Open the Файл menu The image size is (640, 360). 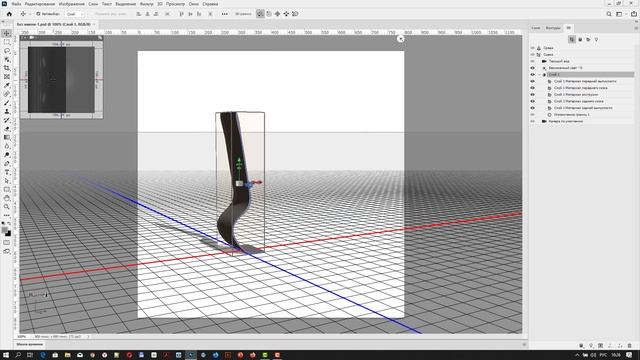(x=16, y=4)
